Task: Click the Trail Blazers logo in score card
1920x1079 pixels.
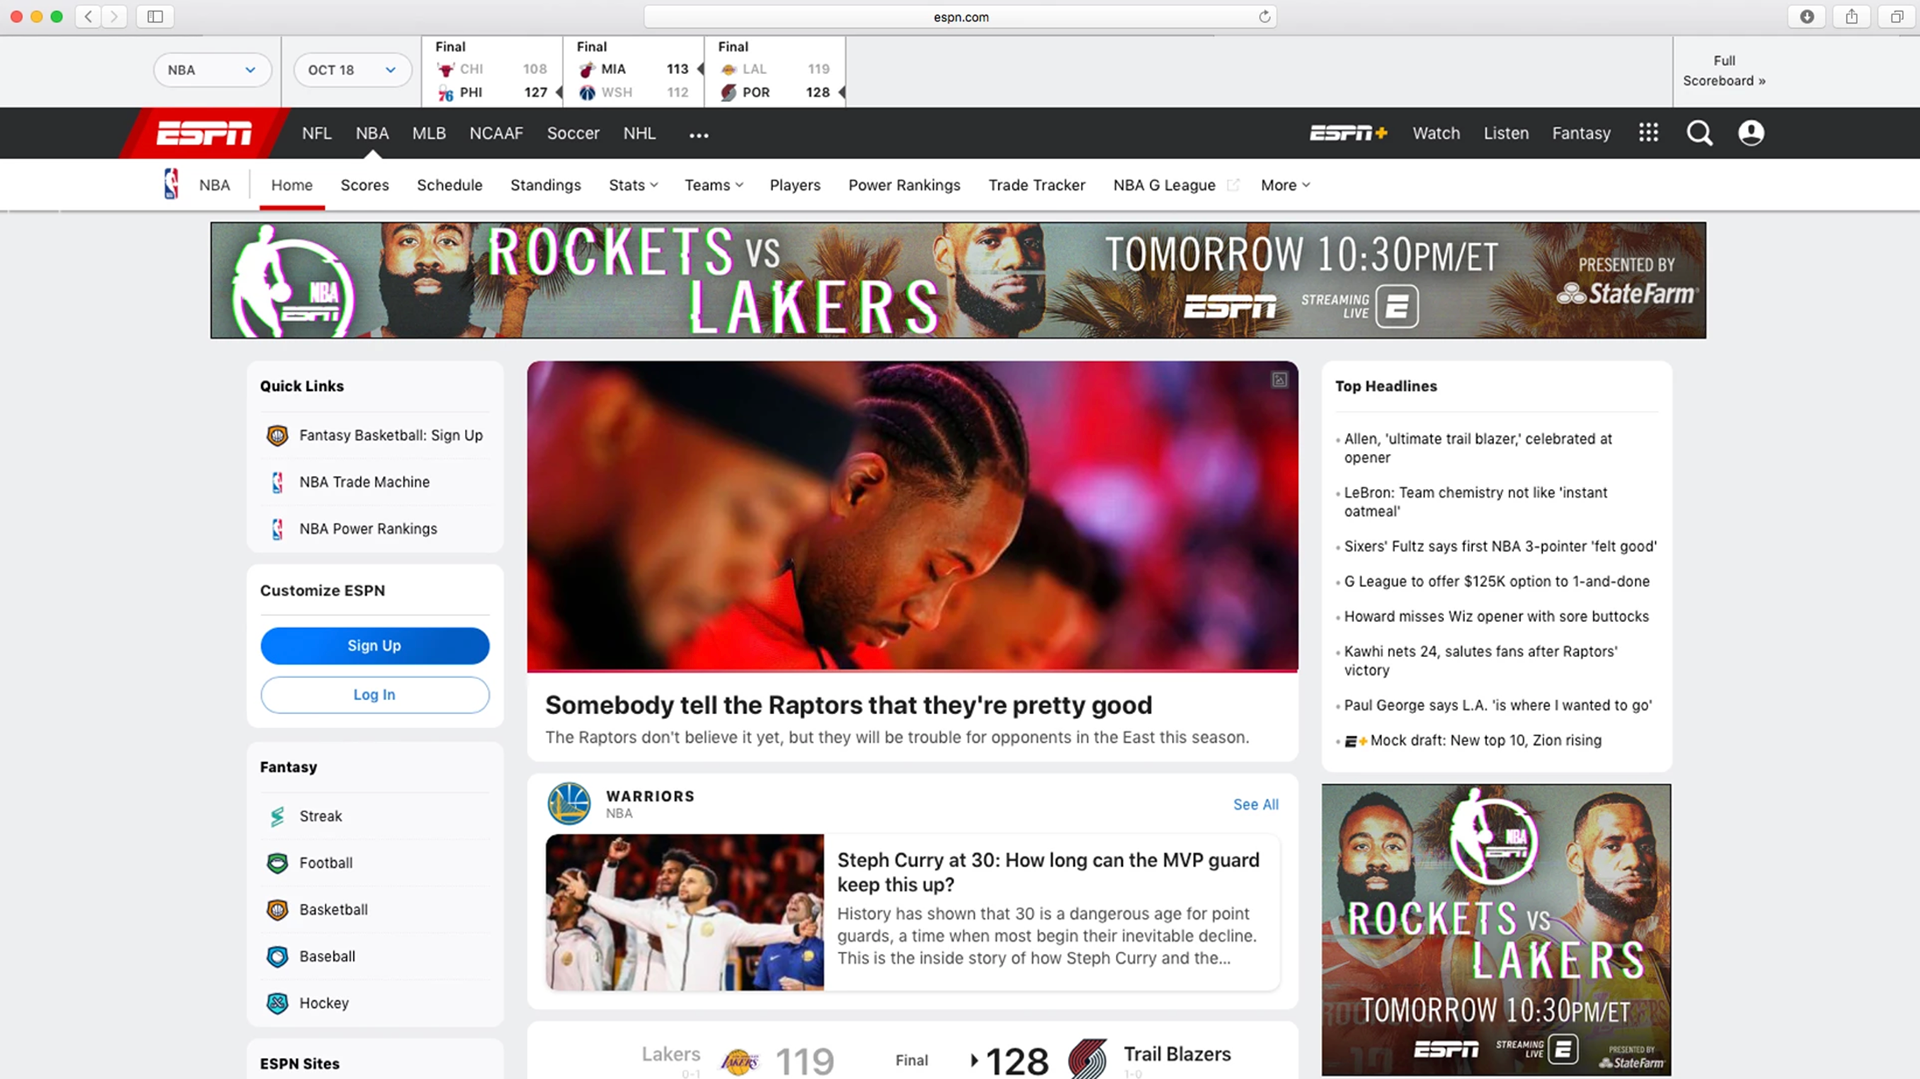Action: (x=1087, y=1059)
